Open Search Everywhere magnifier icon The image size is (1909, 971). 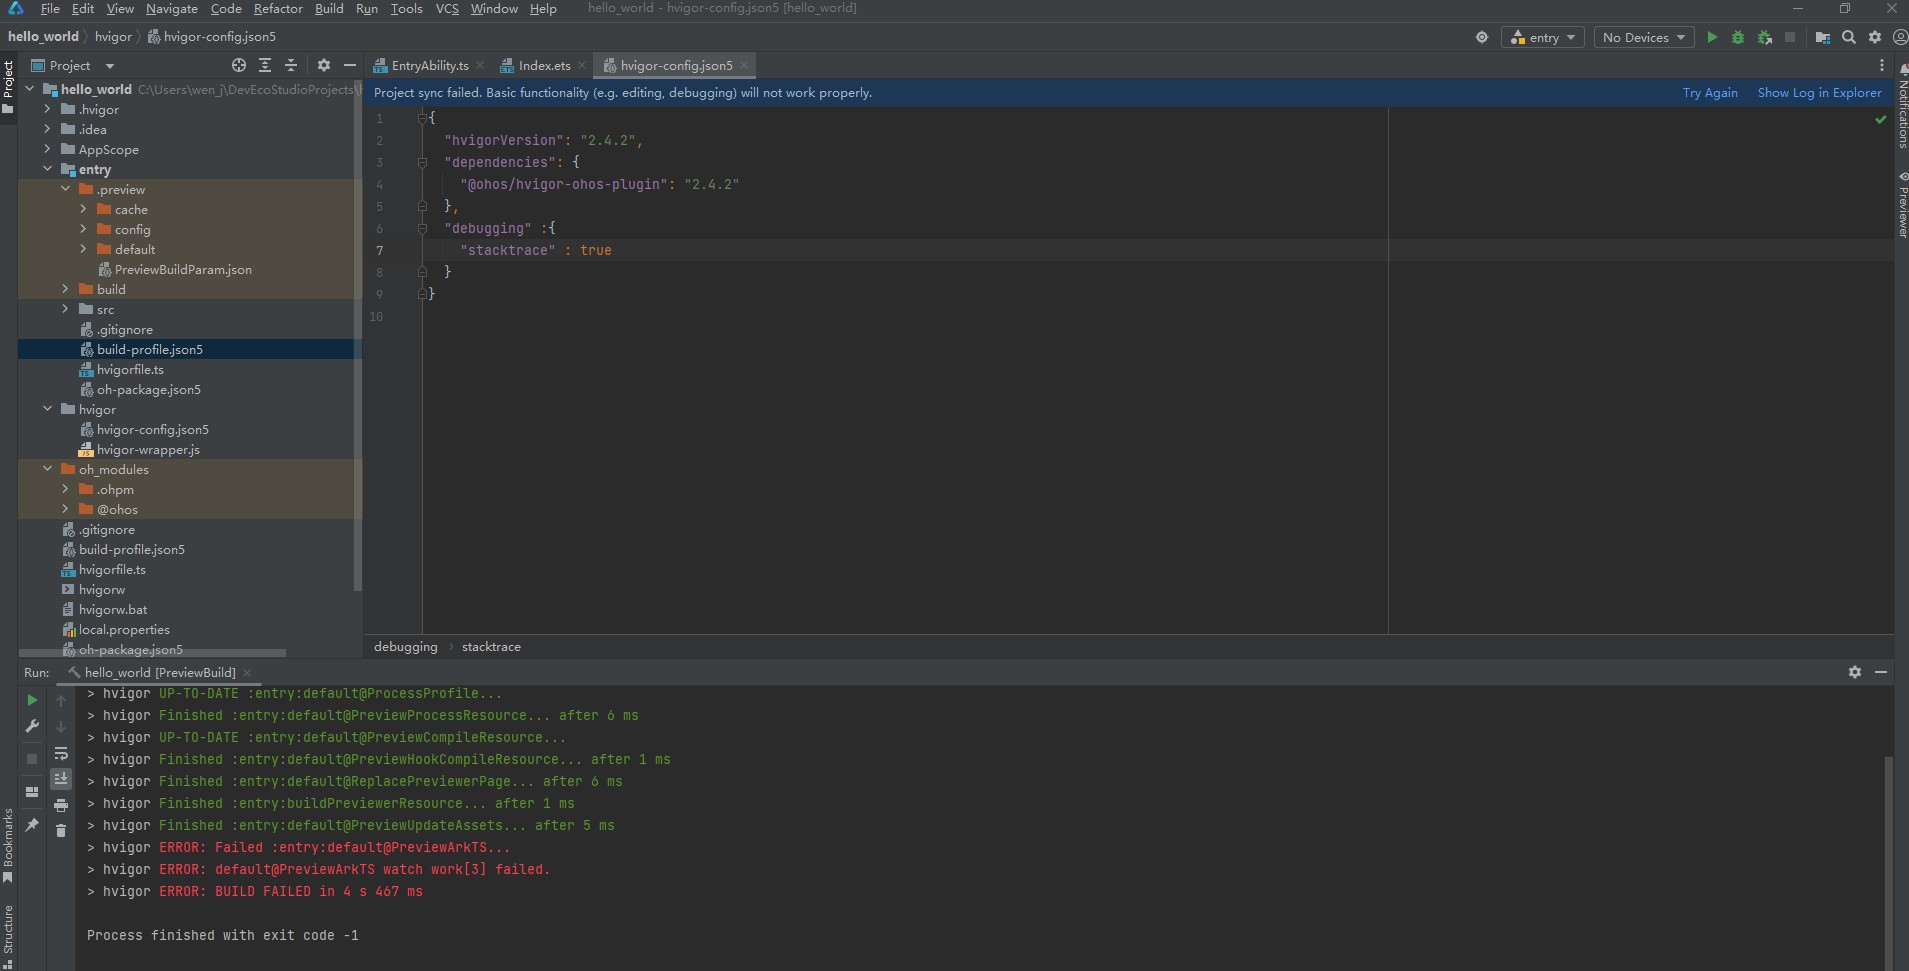pos(1849,37)
